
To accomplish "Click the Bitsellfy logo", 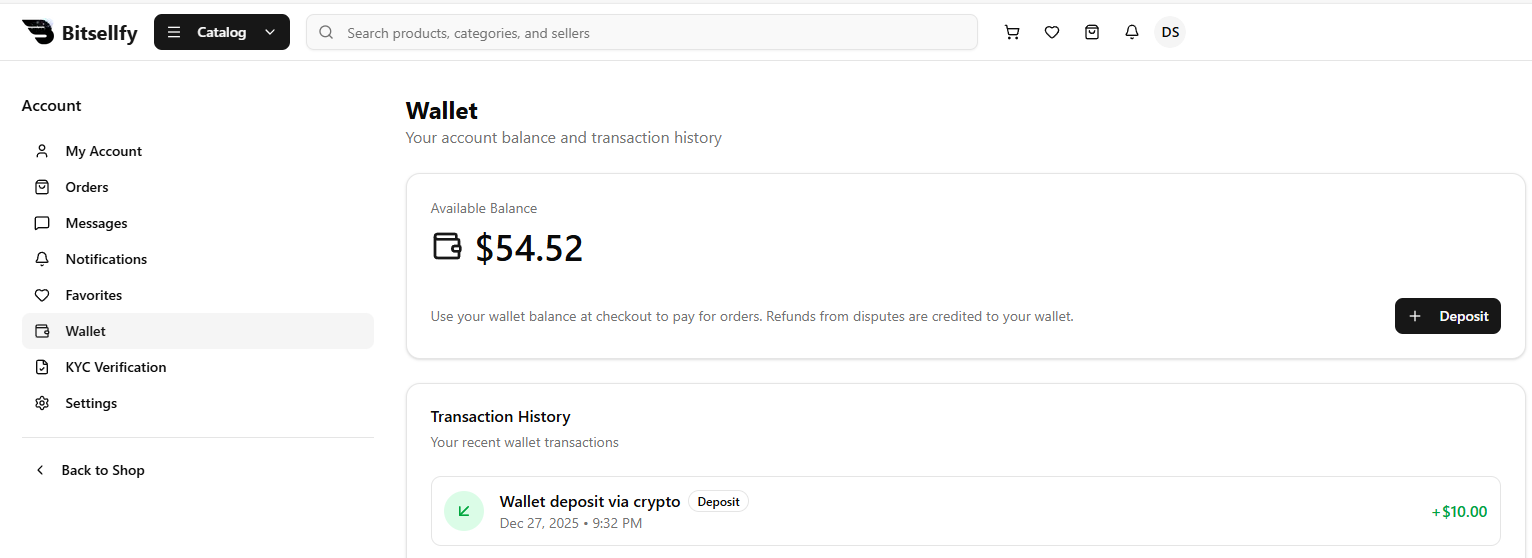I will tap(80, 32).
